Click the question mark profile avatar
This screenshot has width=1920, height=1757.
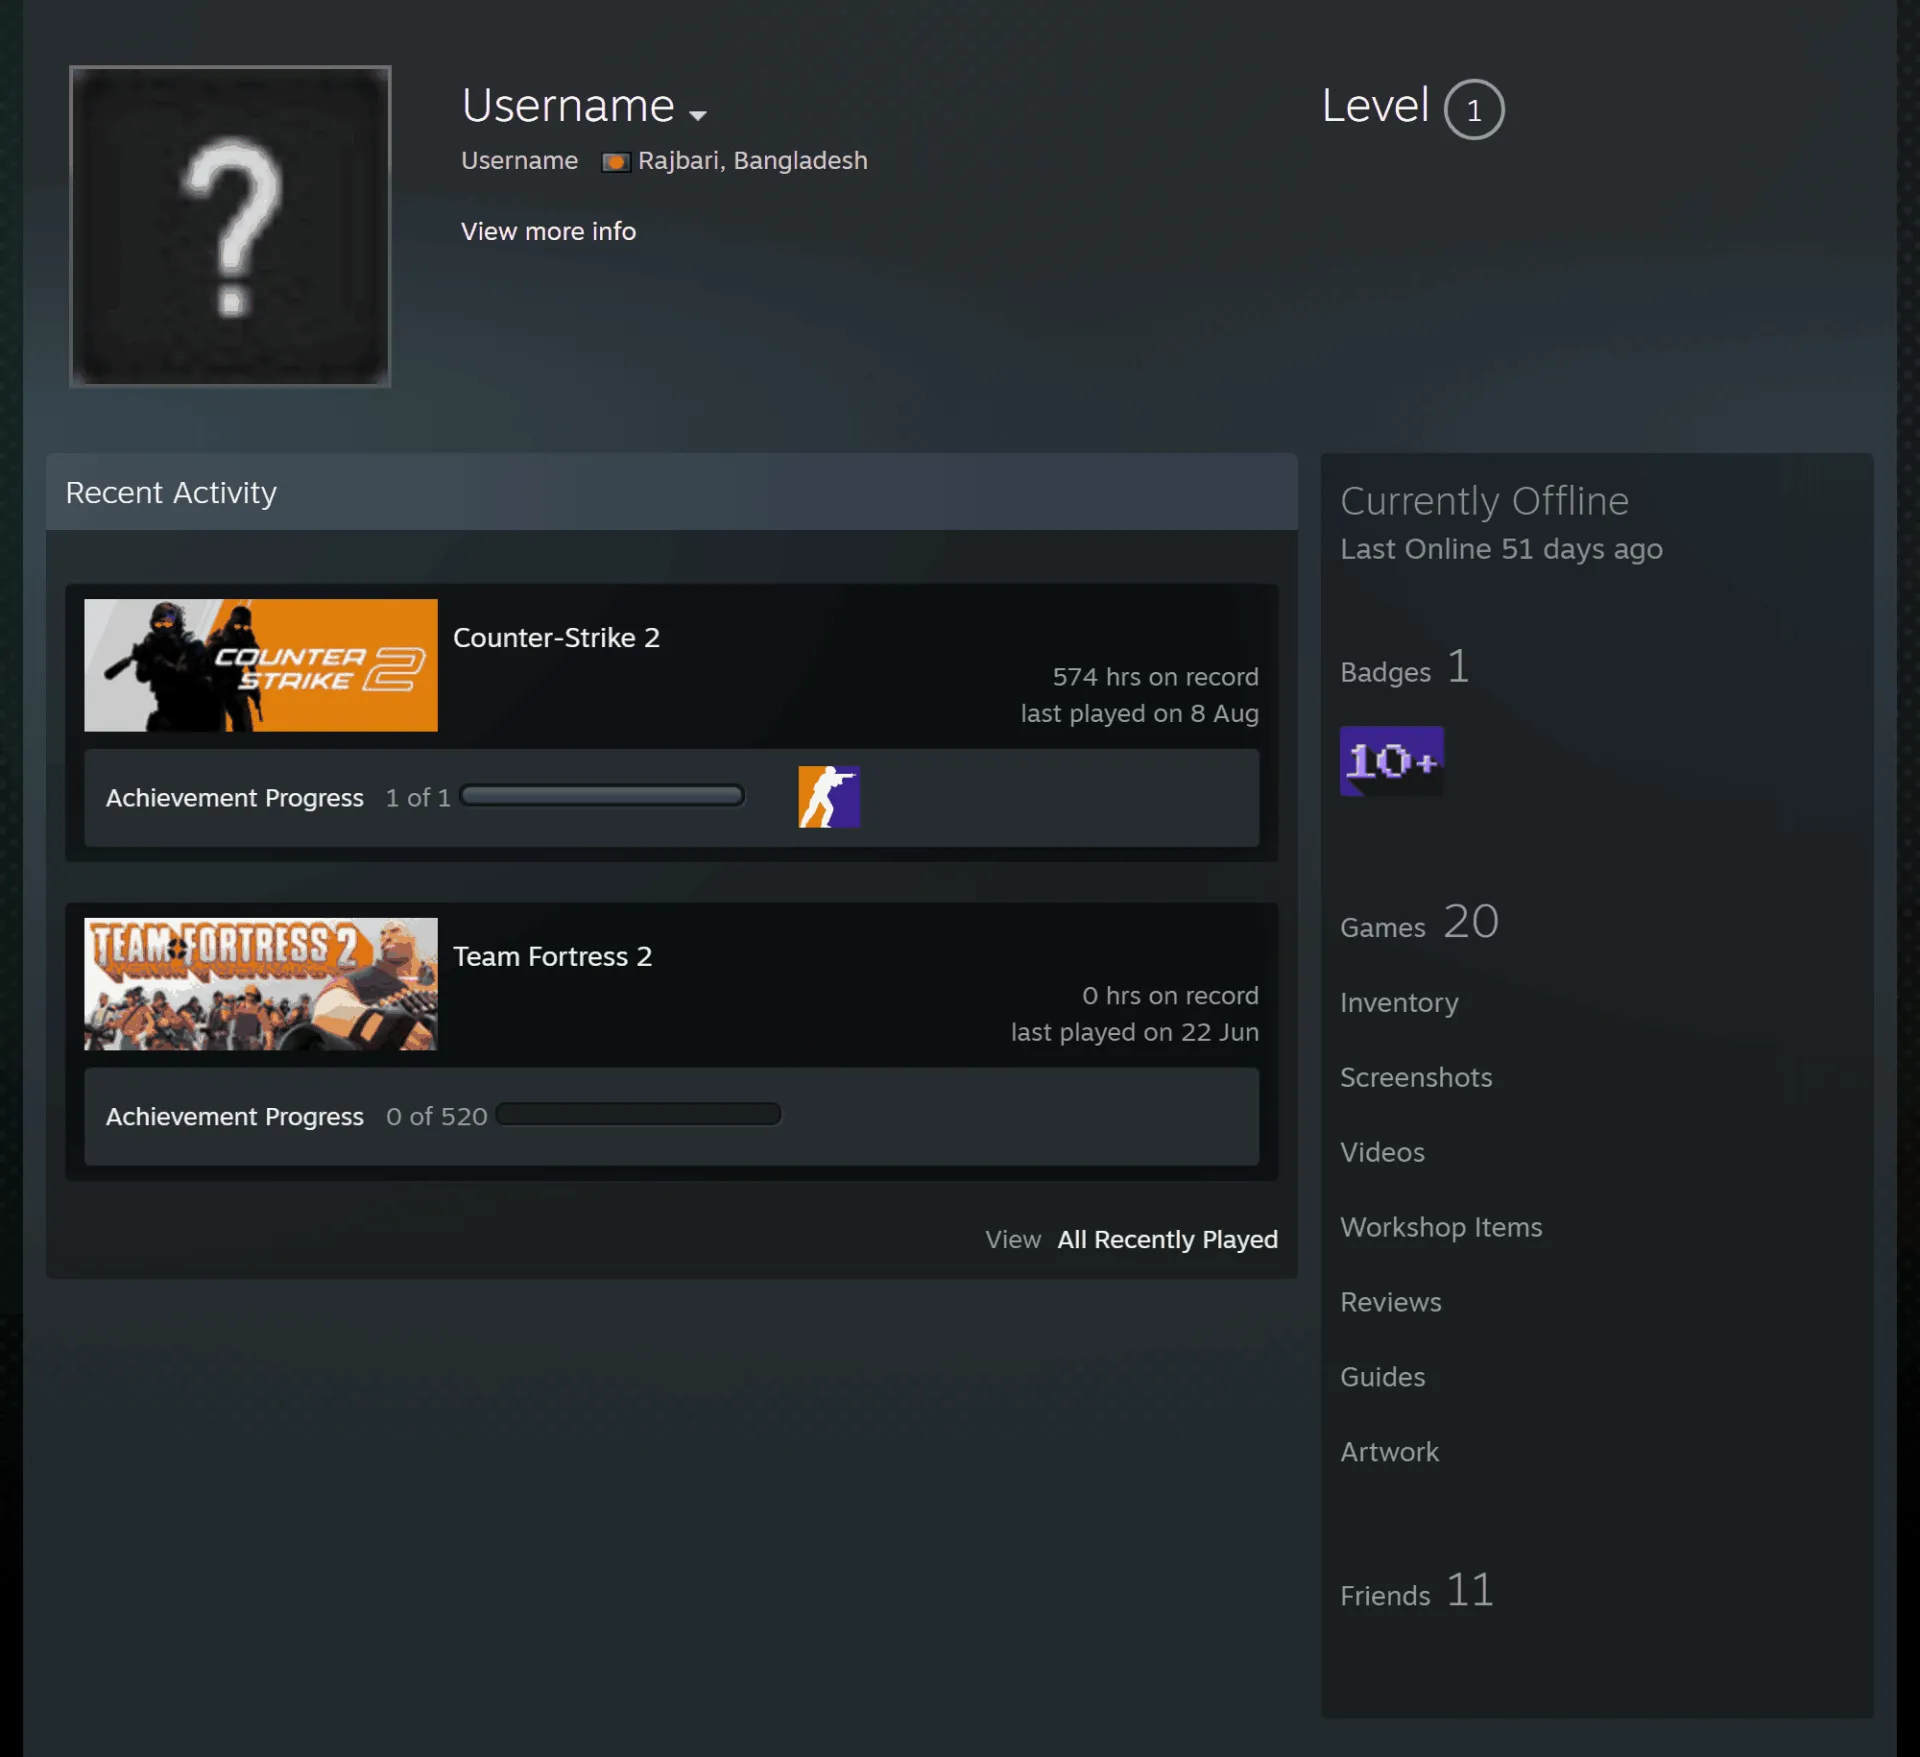[230, 226]
